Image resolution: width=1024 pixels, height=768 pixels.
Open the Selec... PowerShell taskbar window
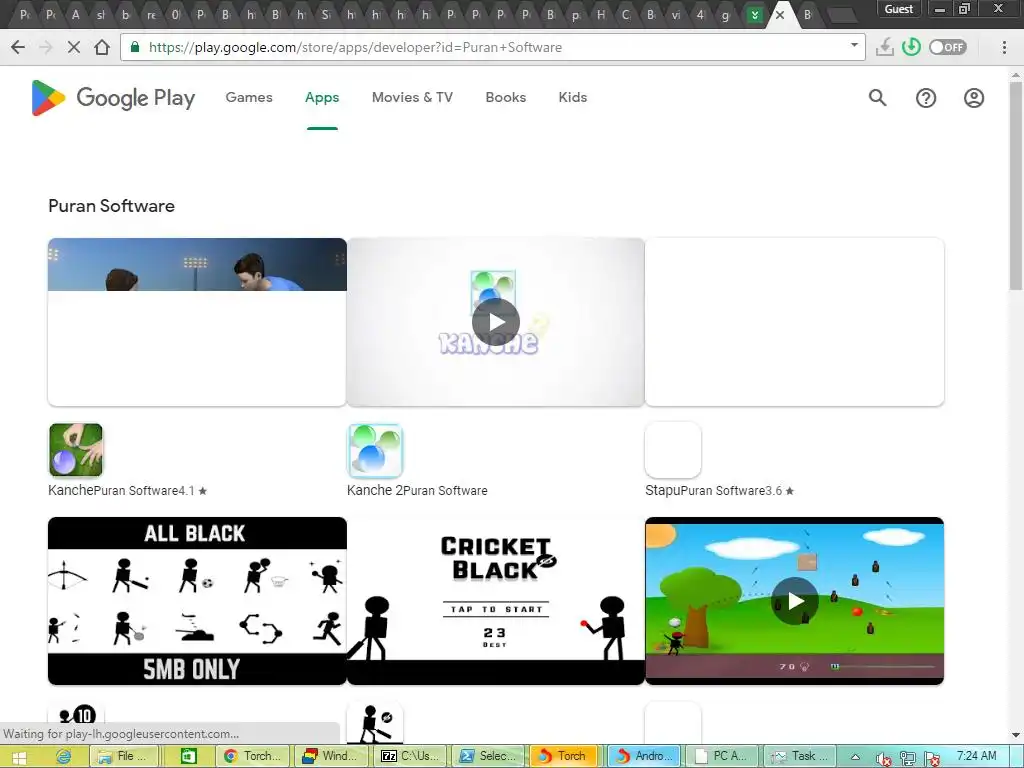(488, 756)
